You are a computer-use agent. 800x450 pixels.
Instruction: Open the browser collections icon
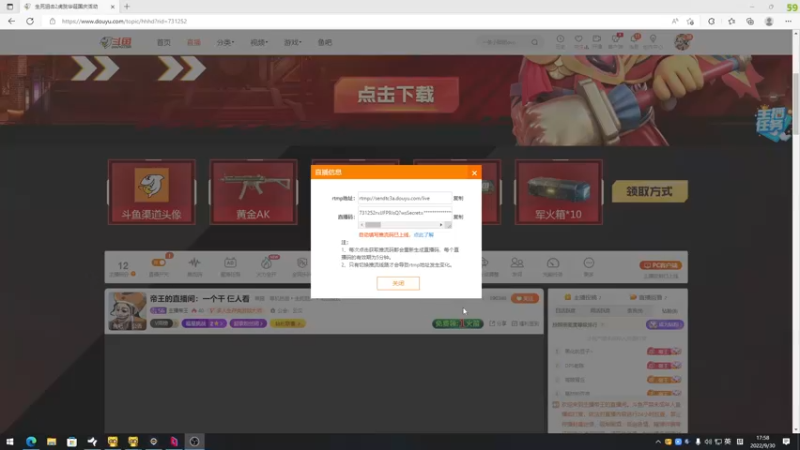(x=750, y=21)
